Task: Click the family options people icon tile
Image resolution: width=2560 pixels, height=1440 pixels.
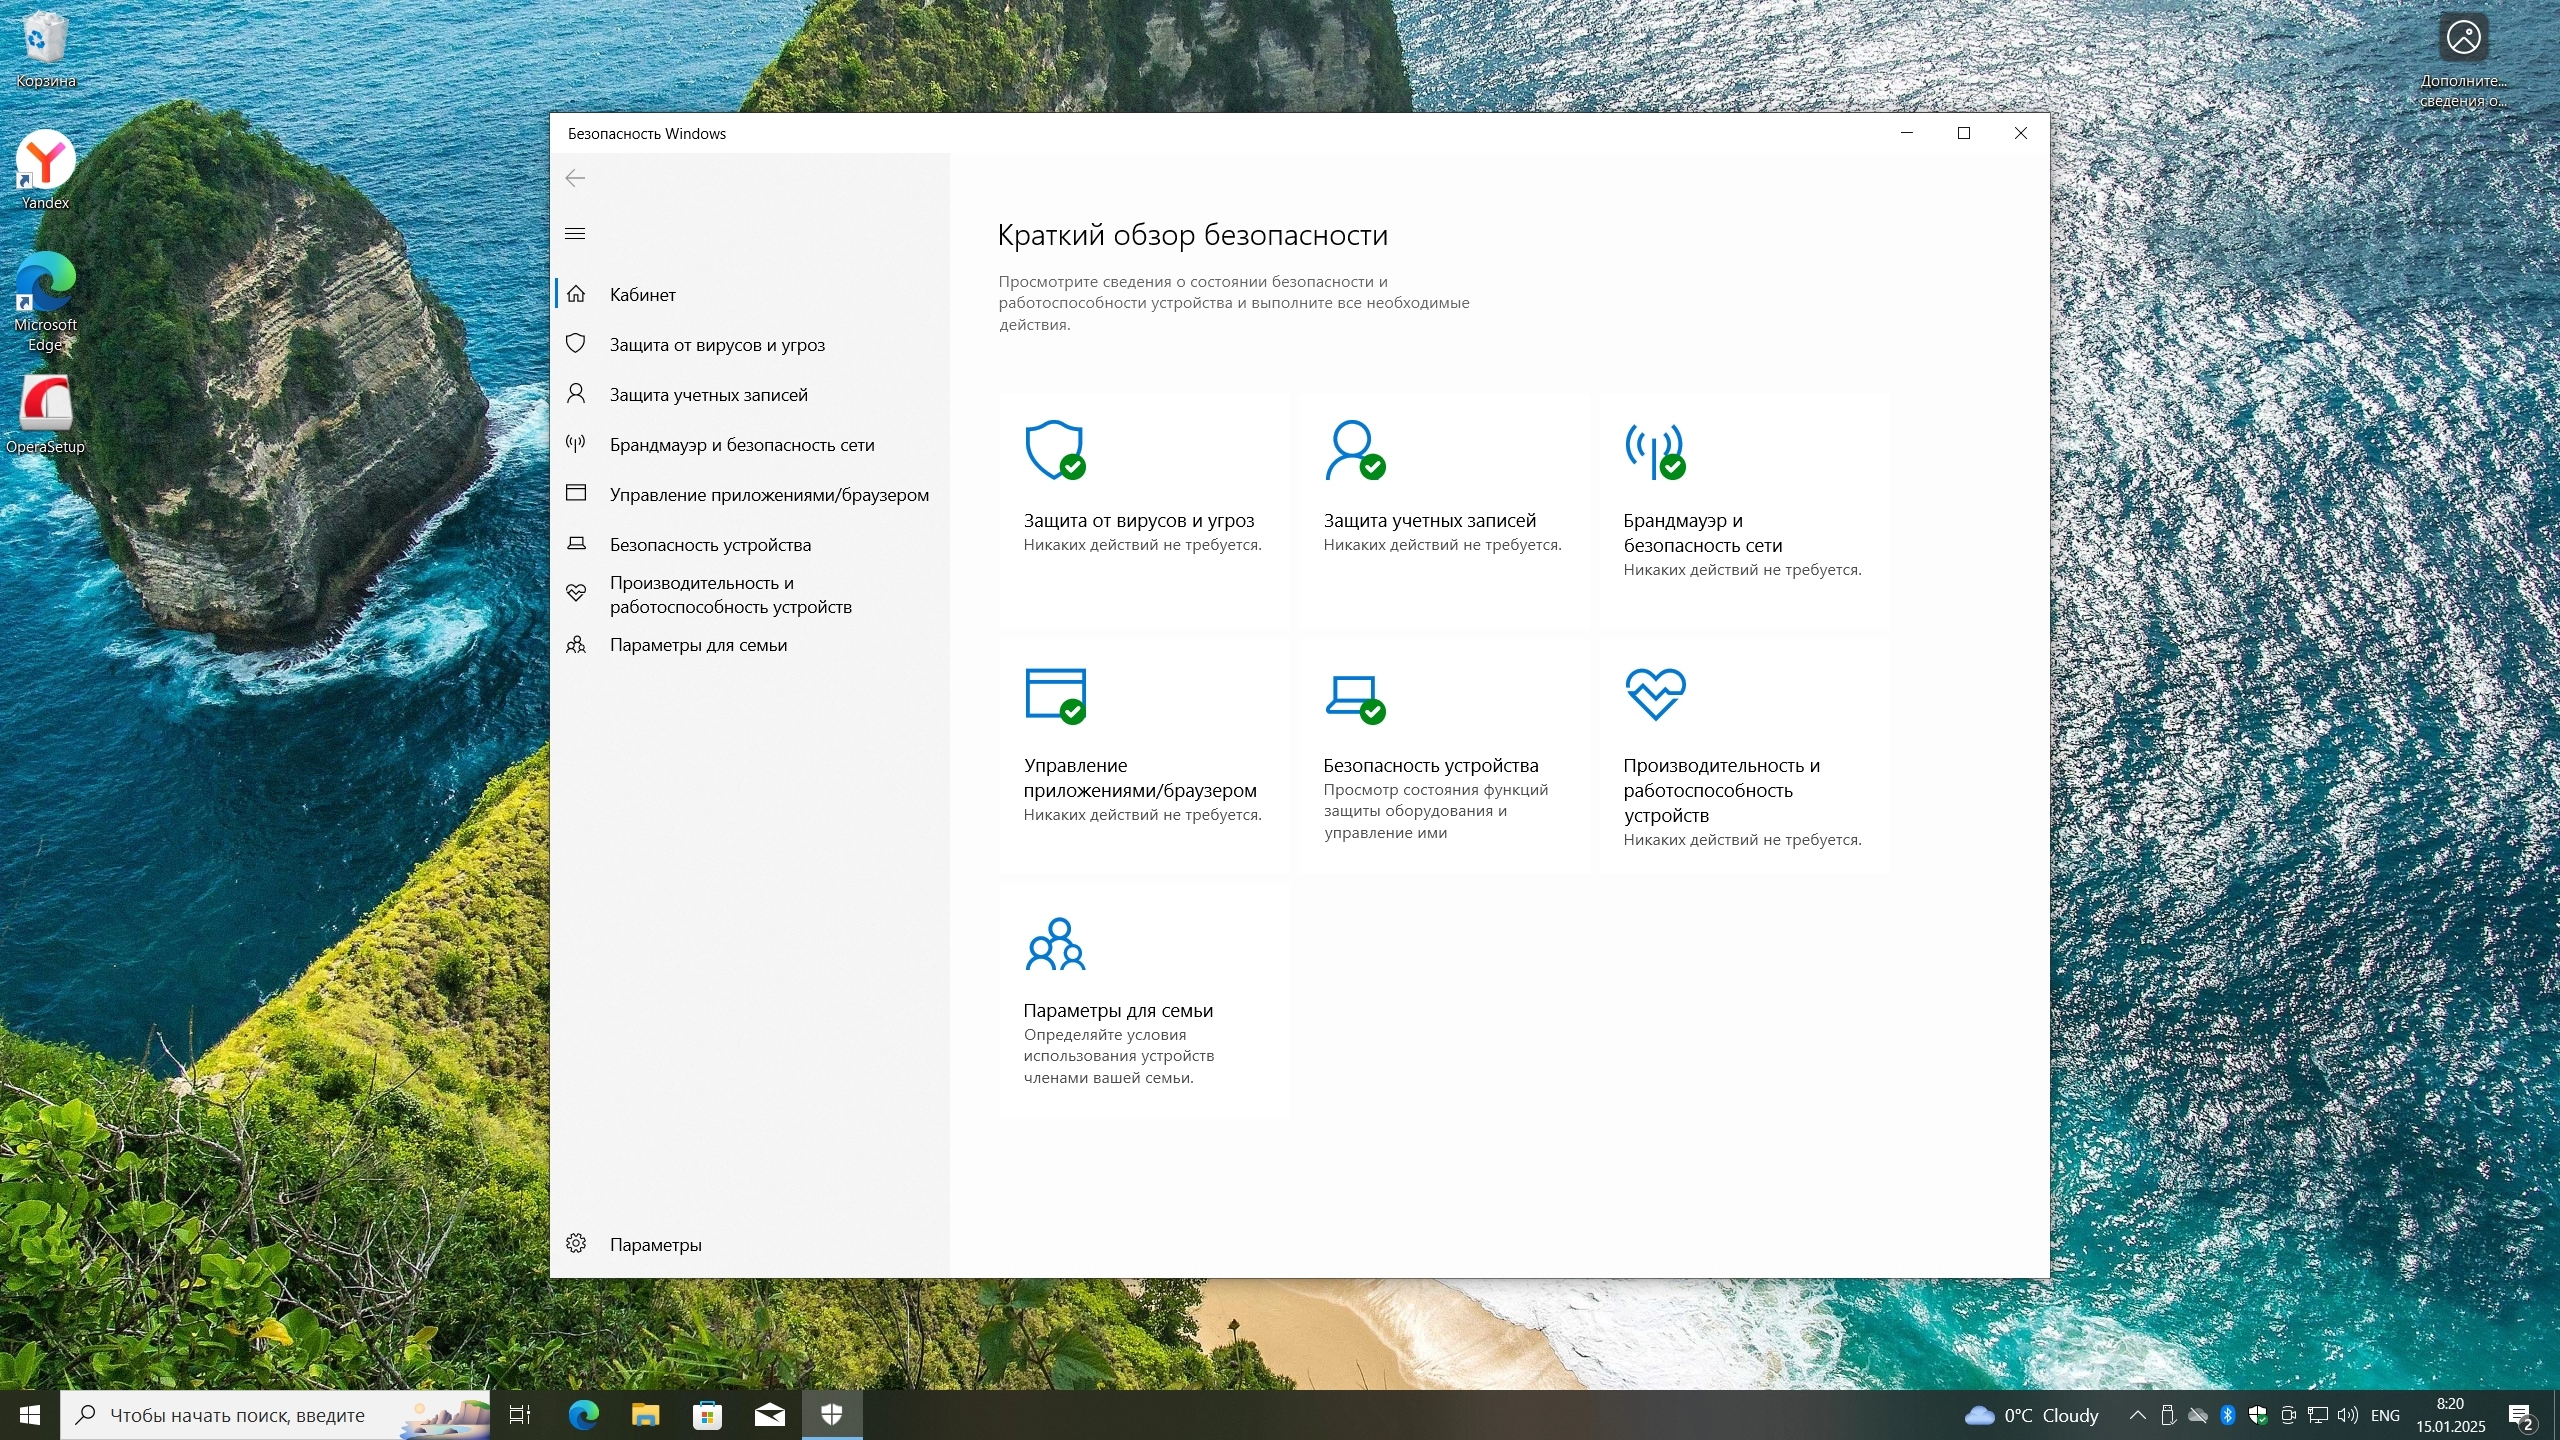Action: (1054, 944)
